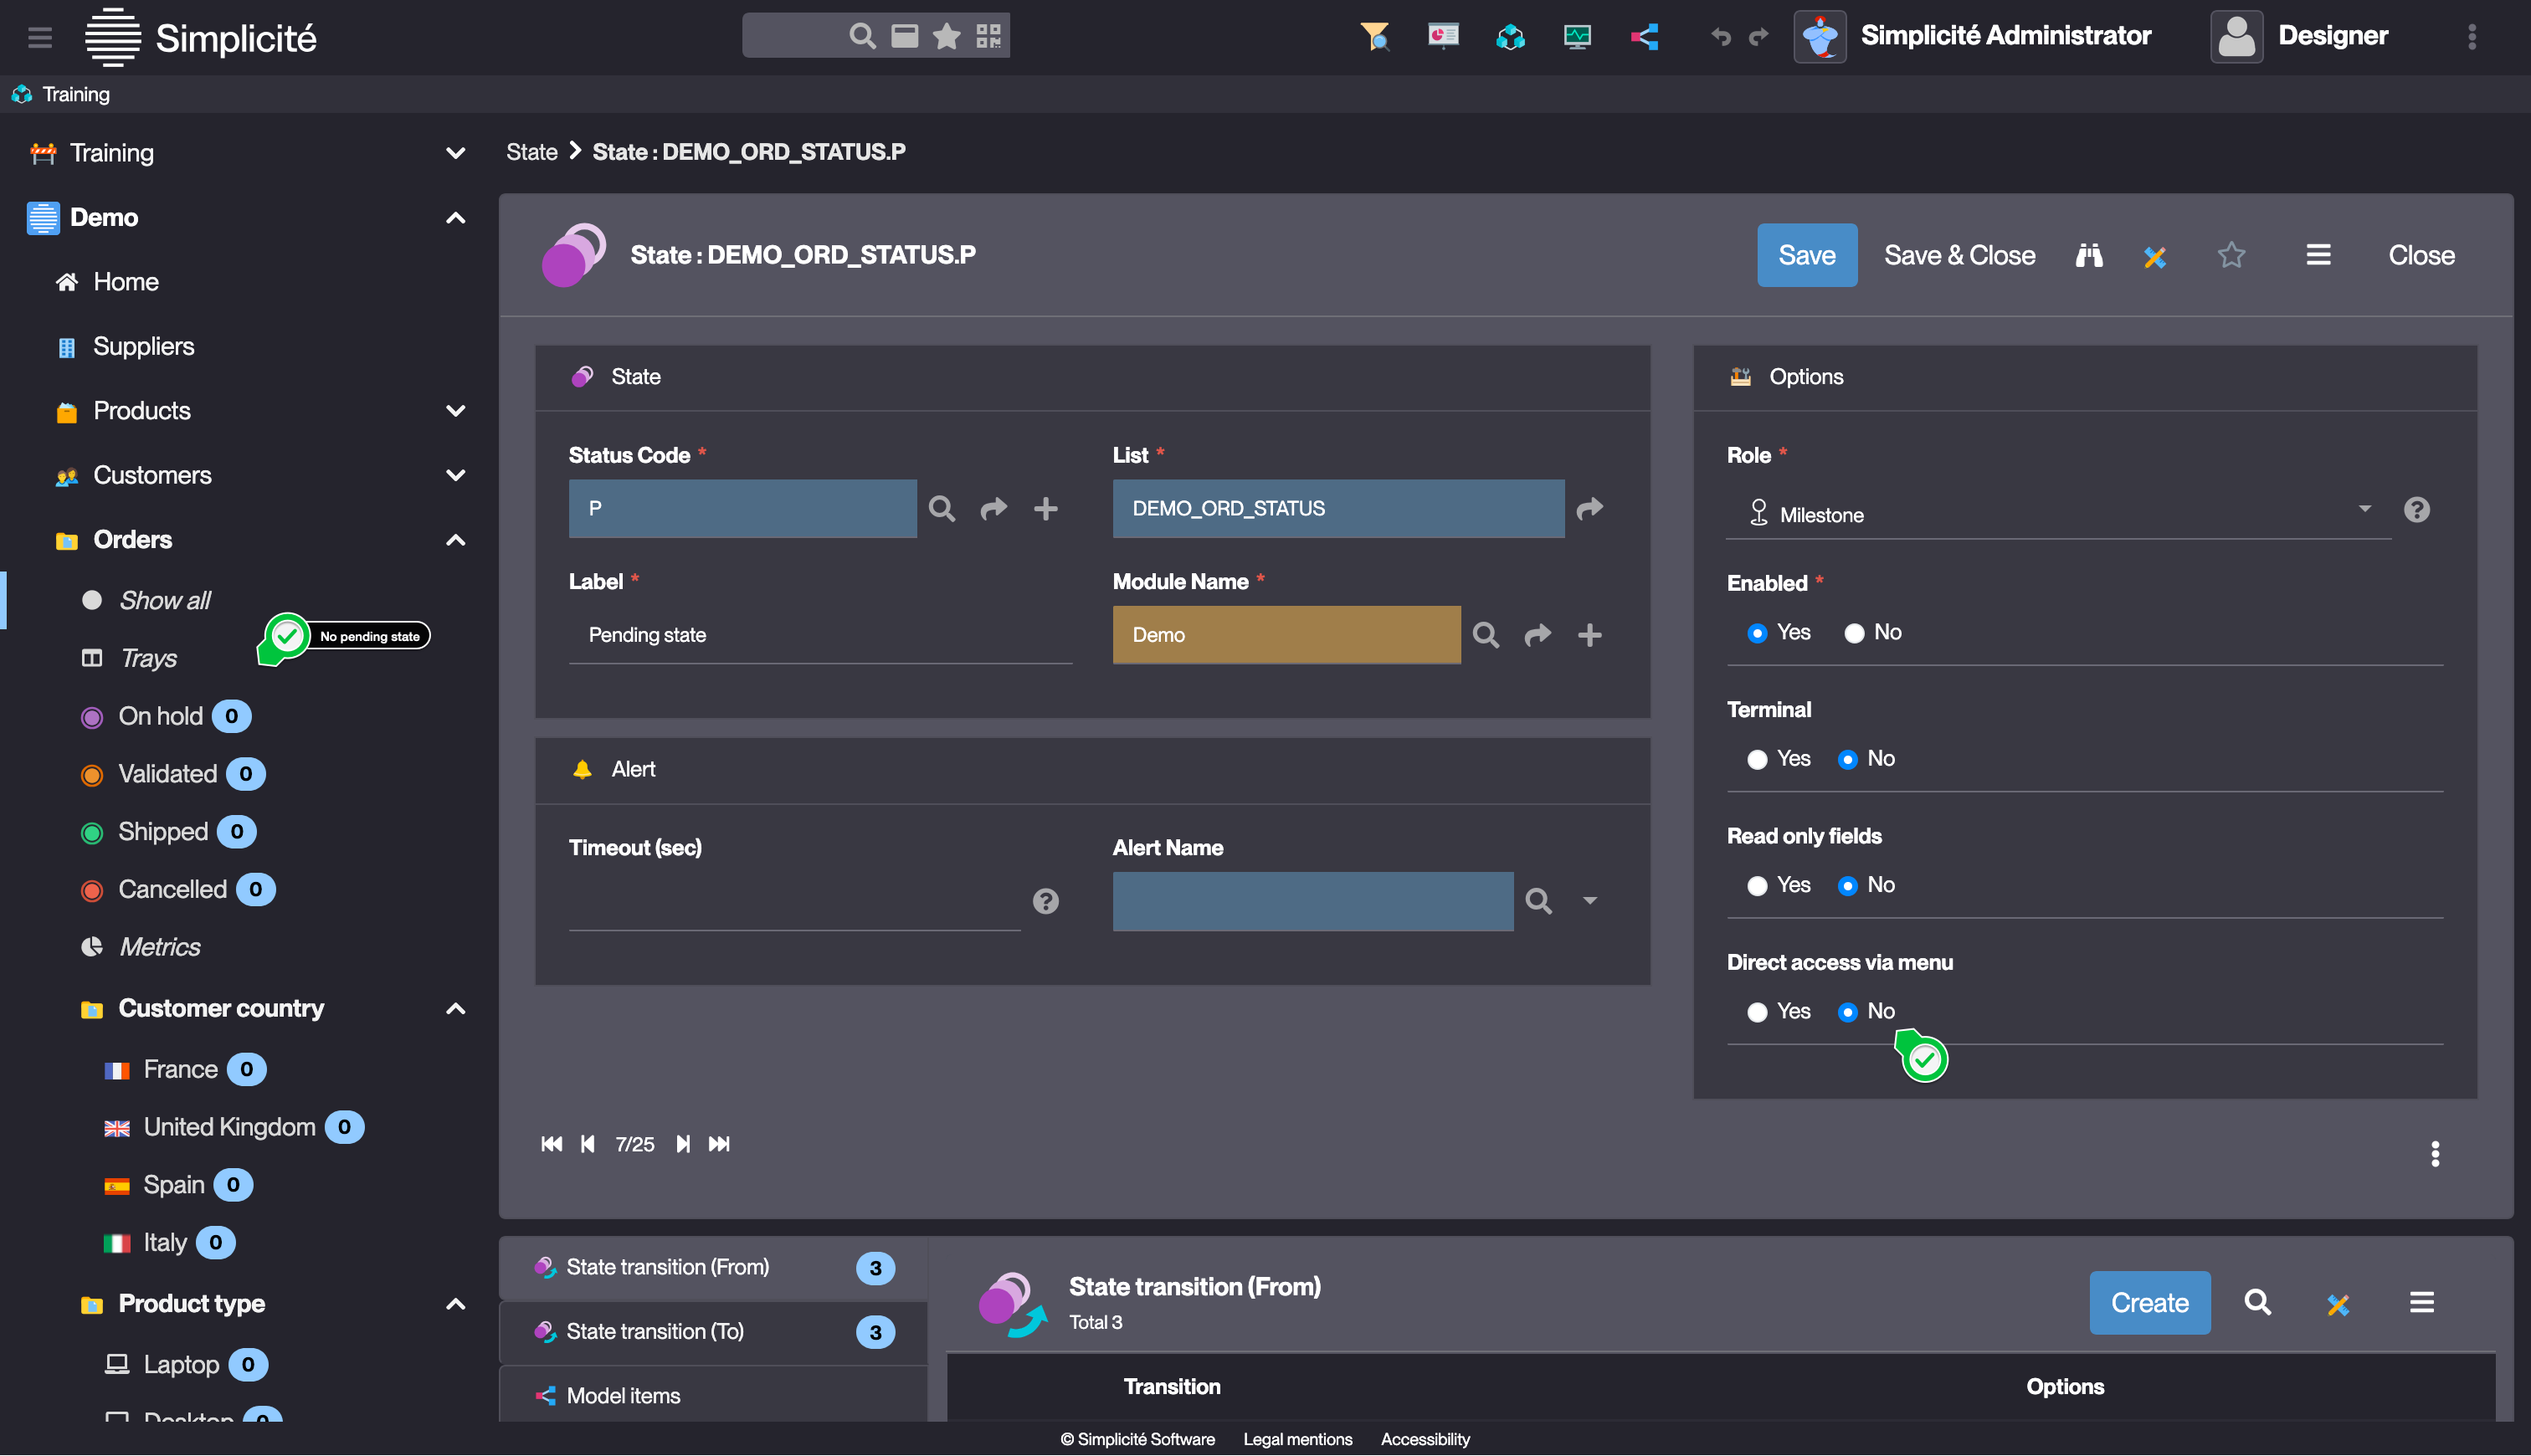This screenshot has width=2531, height=1456.
Task: Open the State transition (To) tab
Action: point(655,1332)
